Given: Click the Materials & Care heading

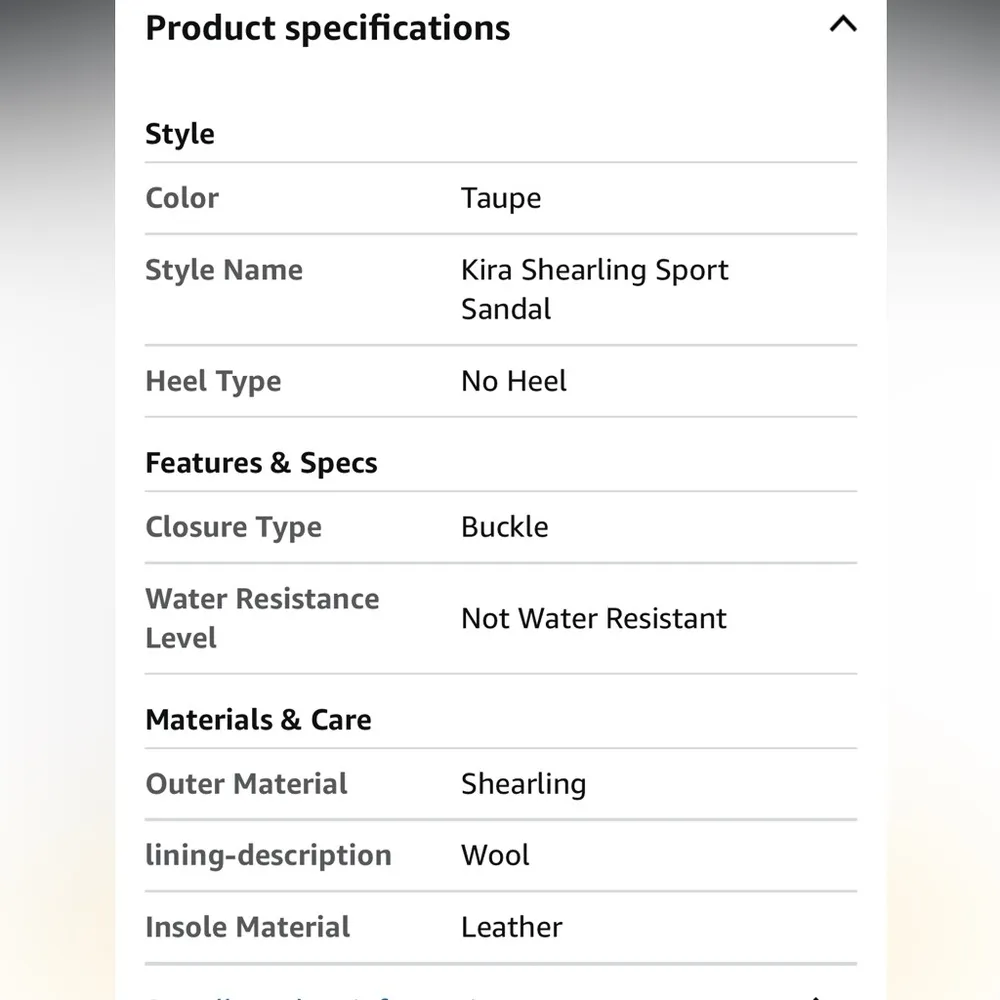Looking at the screenshot, I should tap(258, 720).
